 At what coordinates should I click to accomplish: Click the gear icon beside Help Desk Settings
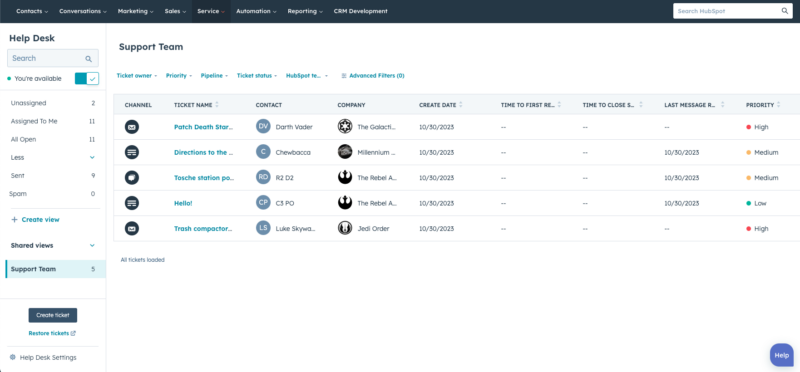[13, 357]
